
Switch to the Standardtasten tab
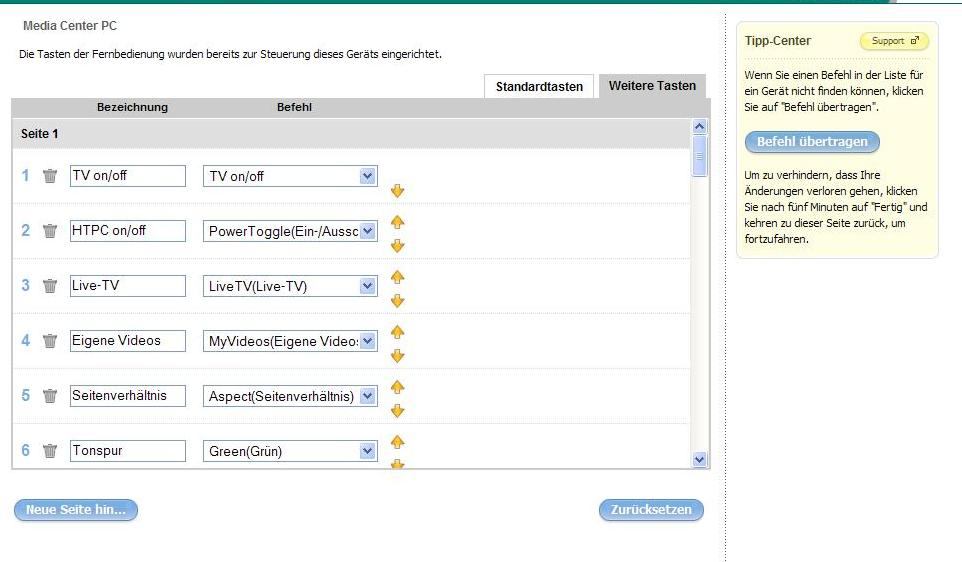point(539,87)
